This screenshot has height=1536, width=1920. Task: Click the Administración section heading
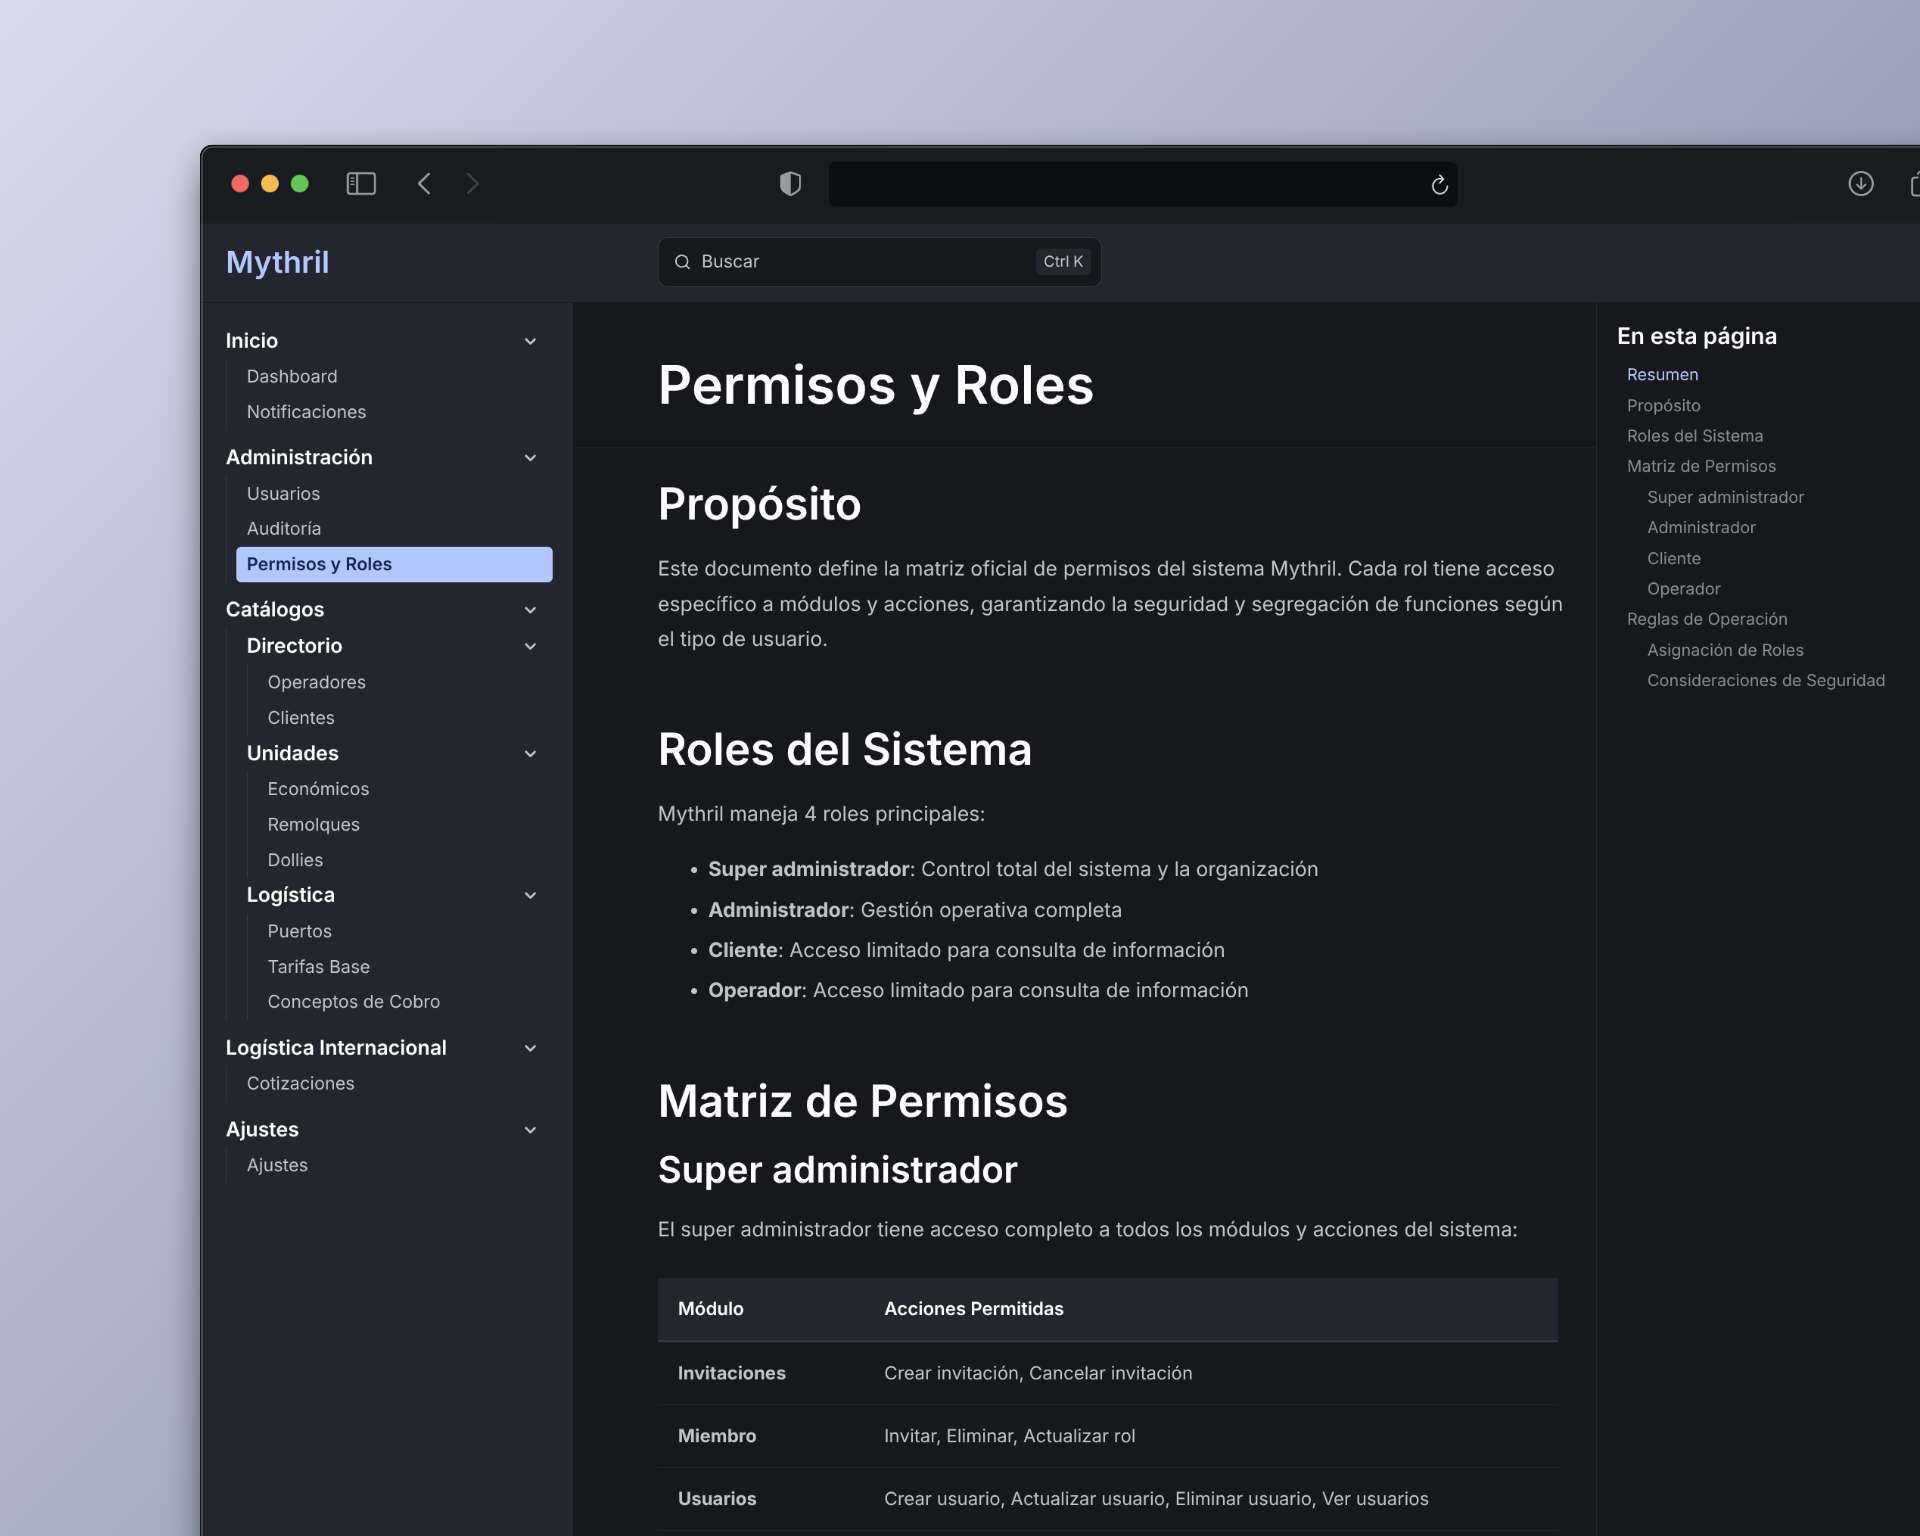(x=299, y=457)
